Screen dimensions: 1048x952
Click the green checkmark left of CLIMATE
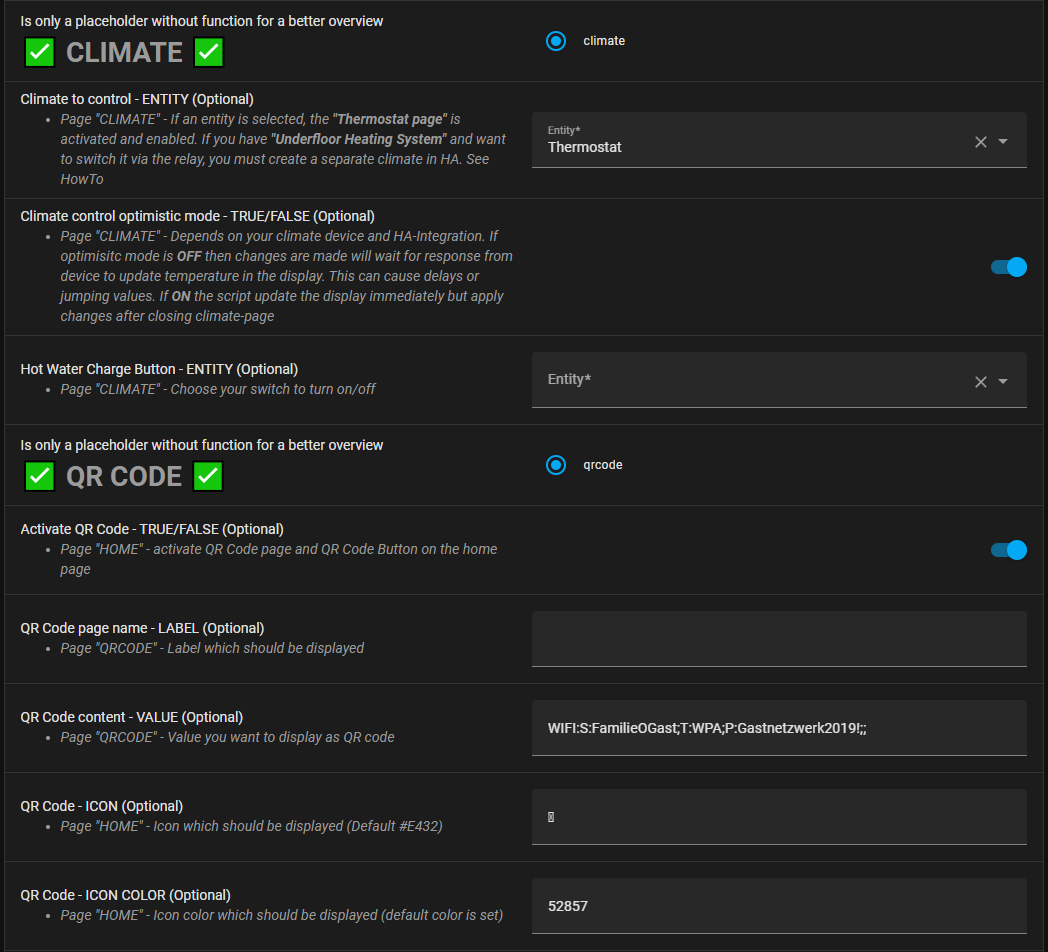(x=39, y=52)
